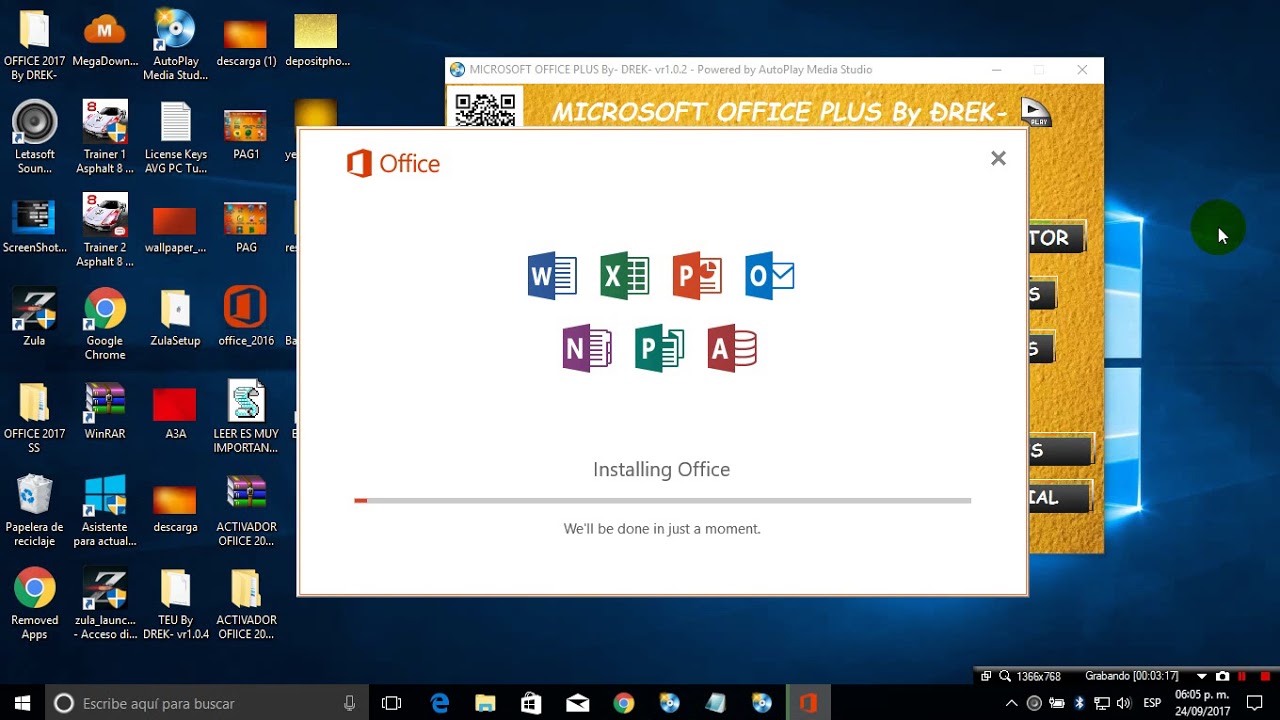The height and width of the screenshot is (720, 1280).
Task: Select the 'Asistente para actual...' desktop icon
Action: coord(105,511)
